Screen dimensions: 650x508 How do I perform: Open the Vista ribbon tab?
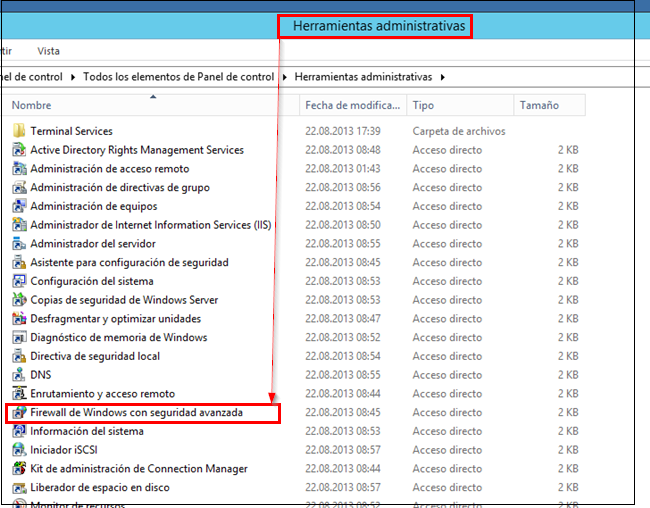[49, 51]
